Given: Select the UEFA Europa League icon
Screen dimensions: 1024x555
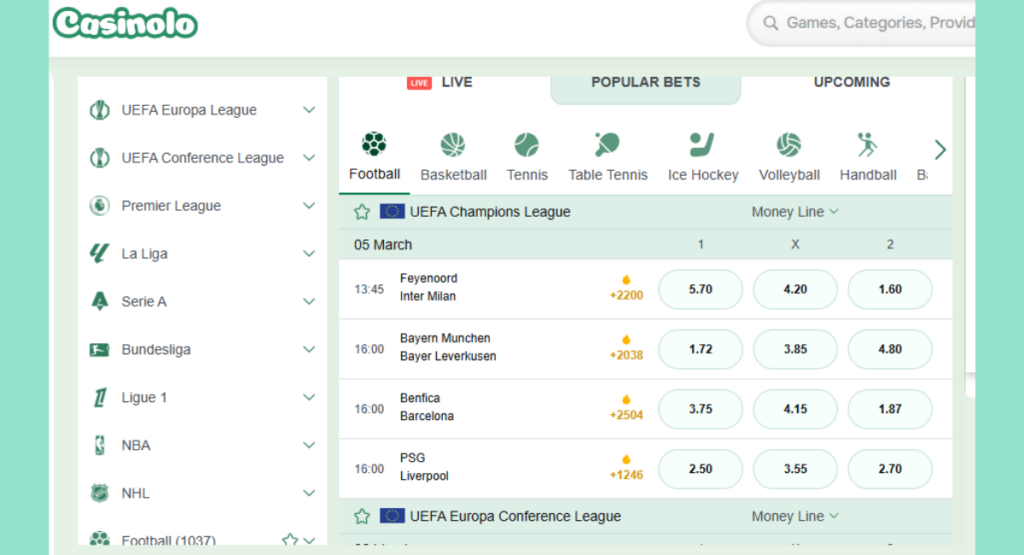Looking at the screenshot, I should 99,110.
